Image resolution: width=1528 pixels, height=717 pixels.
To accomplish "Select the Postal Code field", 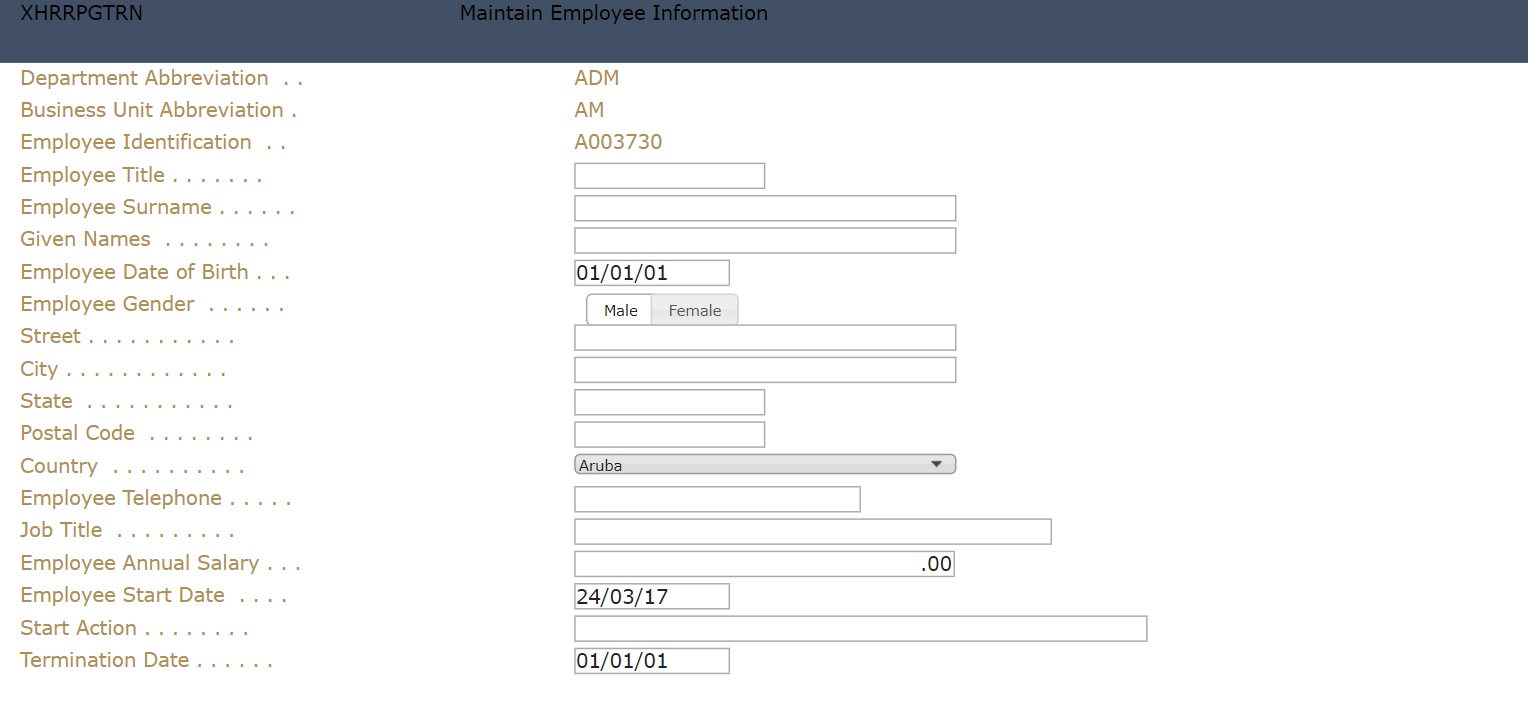I will click(x=669, y=435).
